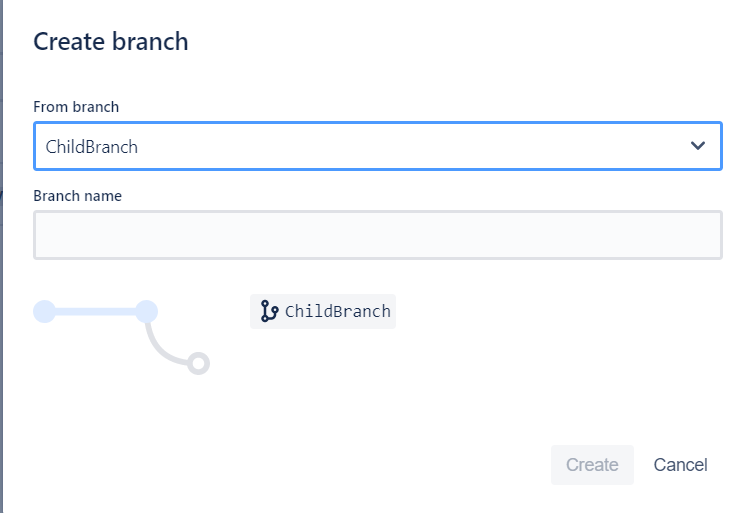Screen dimensions: 751x513
Task: Click the blue focus border of From branch field
Action: pyautogui.click(x=378, y=123)
